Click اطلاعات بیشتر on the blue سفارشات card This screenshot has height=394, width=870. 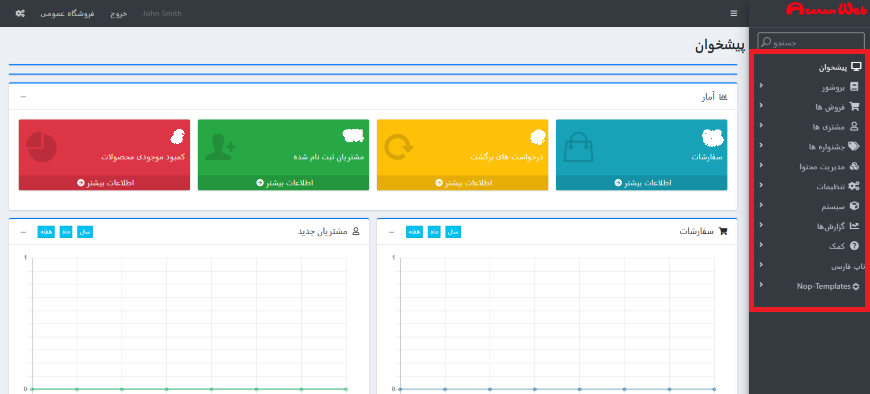tap(641, 183)
